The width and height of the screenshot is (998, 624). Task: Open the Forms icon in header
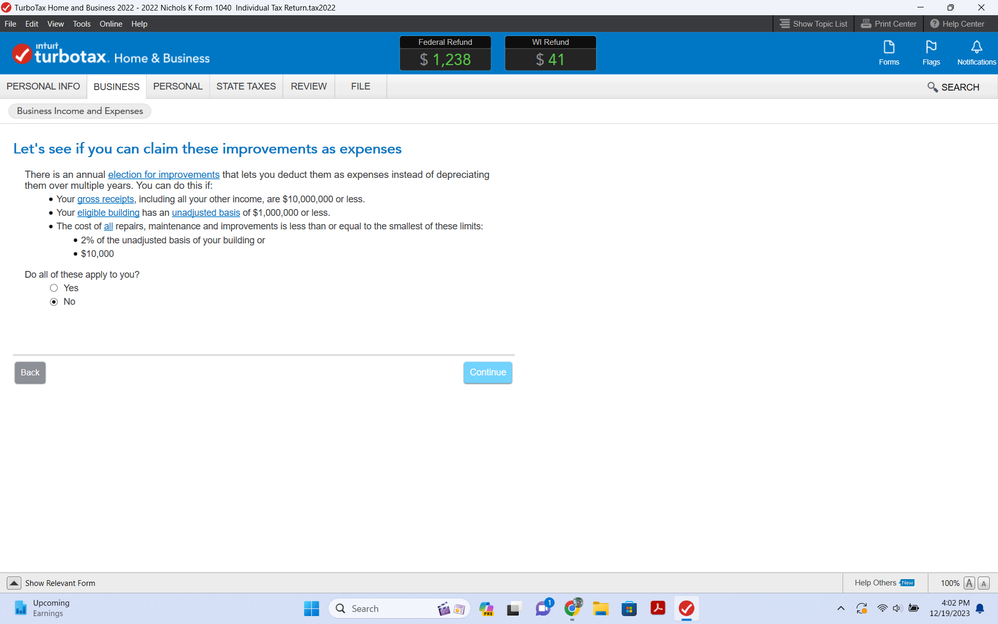click(888, 52)
